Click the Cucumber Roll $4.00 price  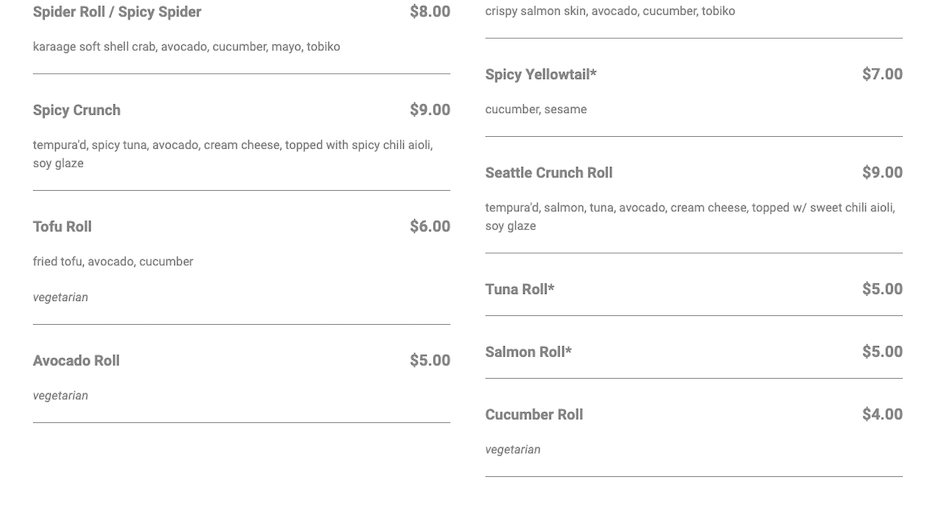point(881,415)
